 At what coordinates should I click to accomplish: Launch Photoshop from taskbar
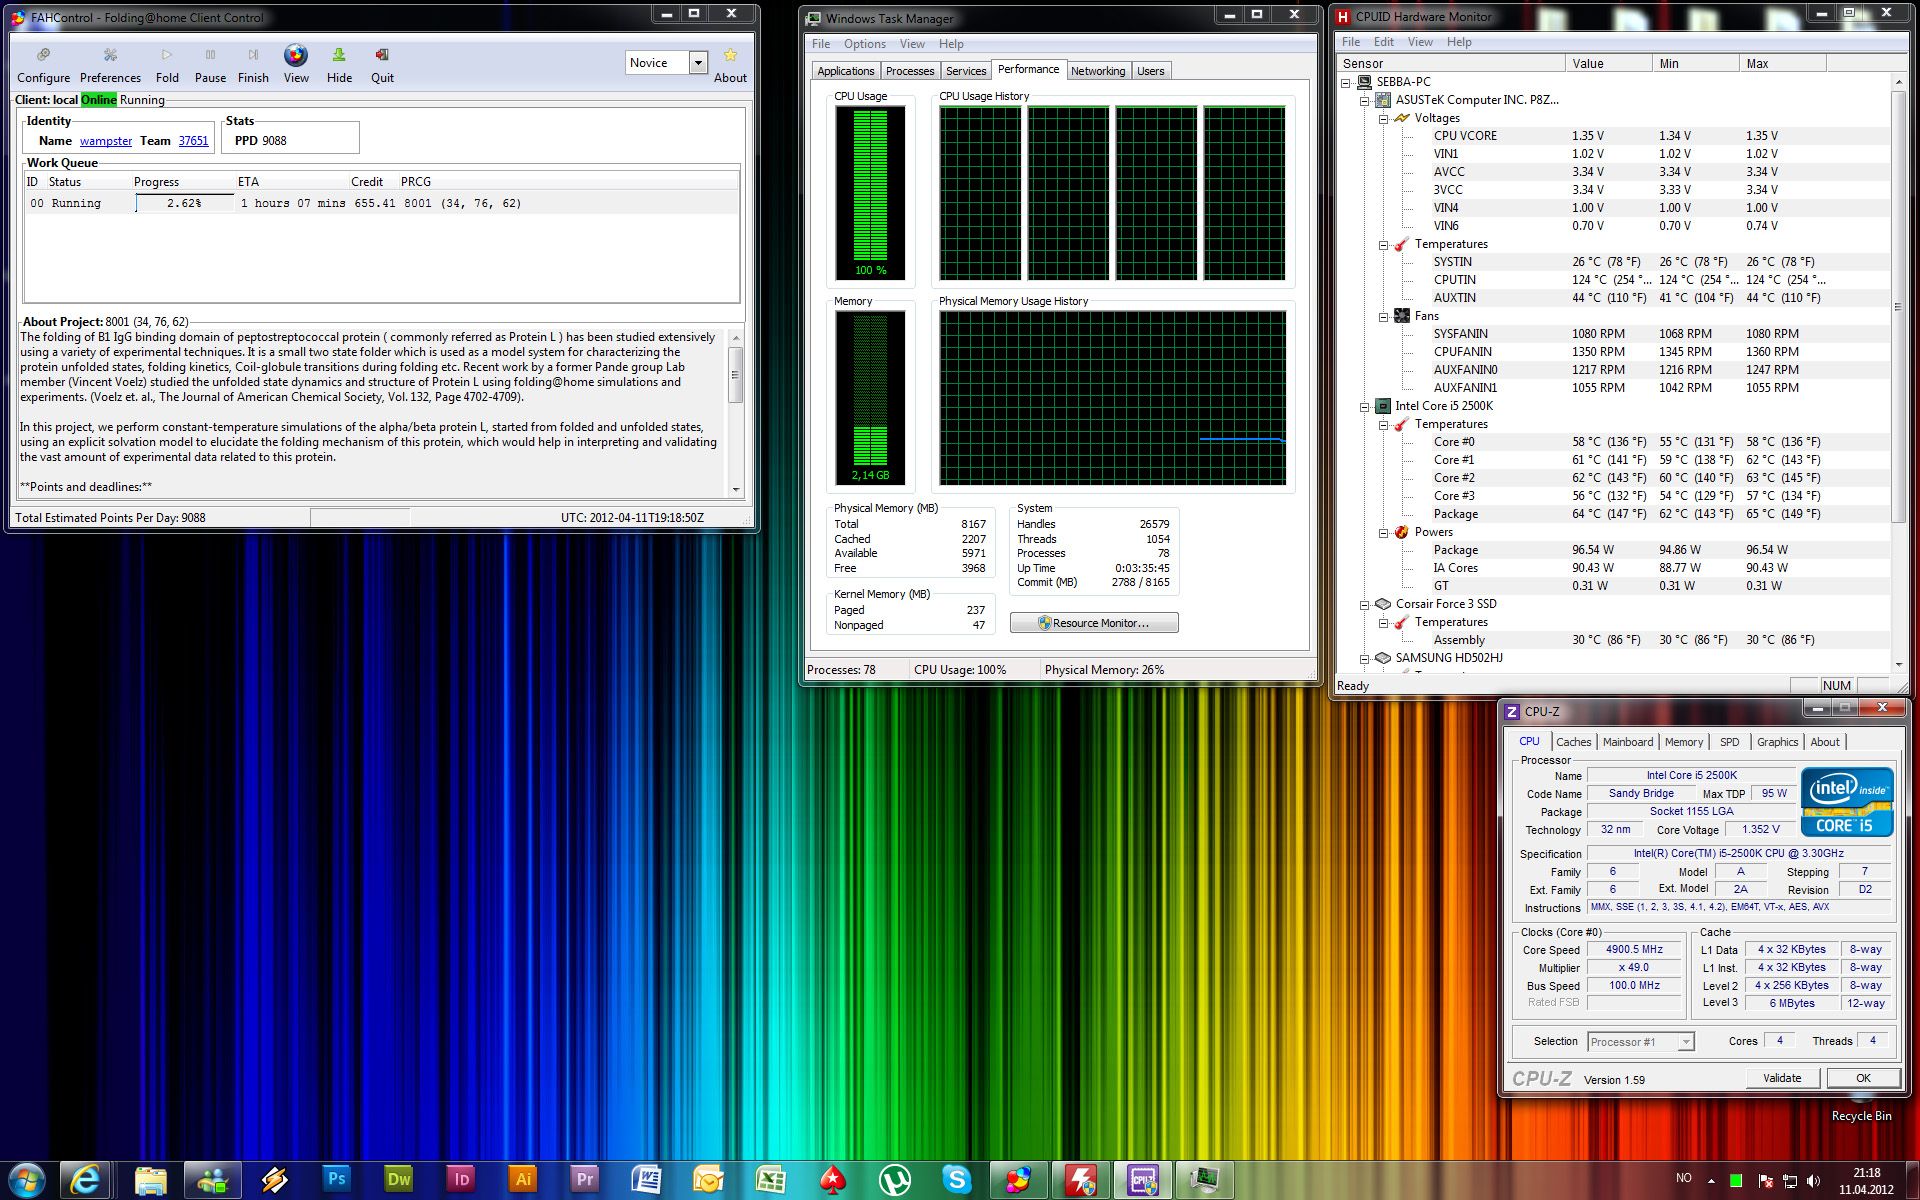point(336,1180)
